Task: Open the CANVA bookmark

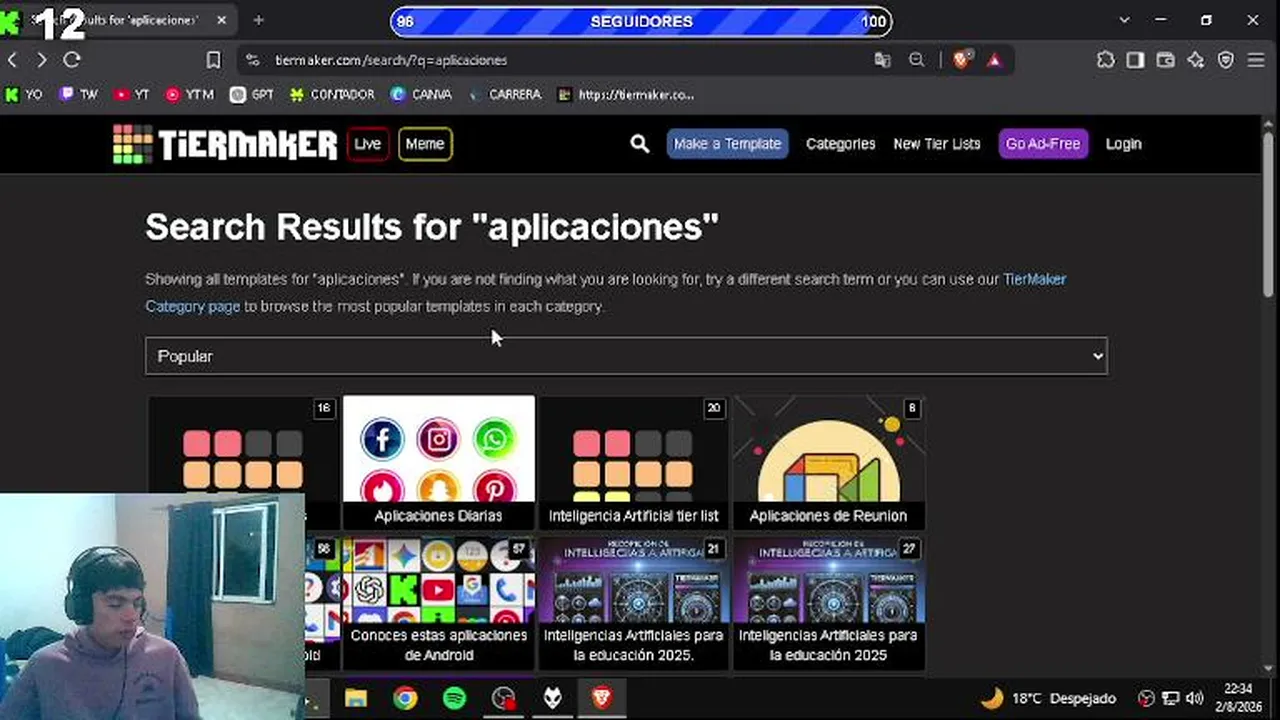Action: pyautogui.click(x=421, y=95)
